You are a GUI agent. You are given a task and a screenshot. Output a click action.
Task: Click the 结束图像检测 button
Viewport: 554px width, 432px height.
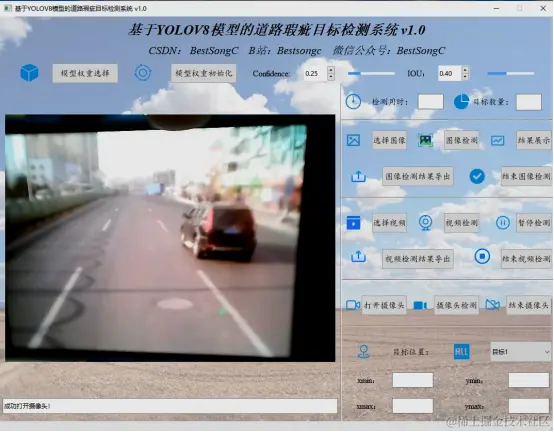point(526,176)
